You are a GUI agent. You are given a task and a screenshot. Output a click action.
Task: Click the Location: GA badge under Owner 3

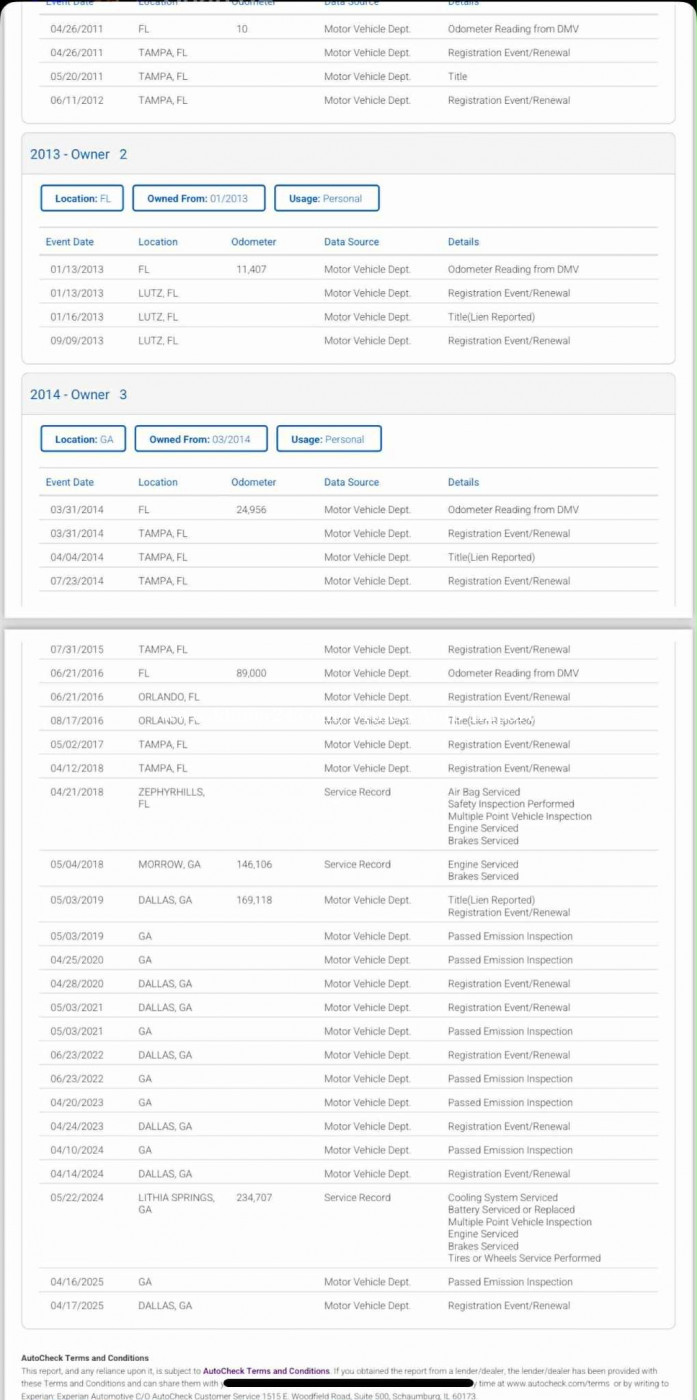click(x=83, y=439)
